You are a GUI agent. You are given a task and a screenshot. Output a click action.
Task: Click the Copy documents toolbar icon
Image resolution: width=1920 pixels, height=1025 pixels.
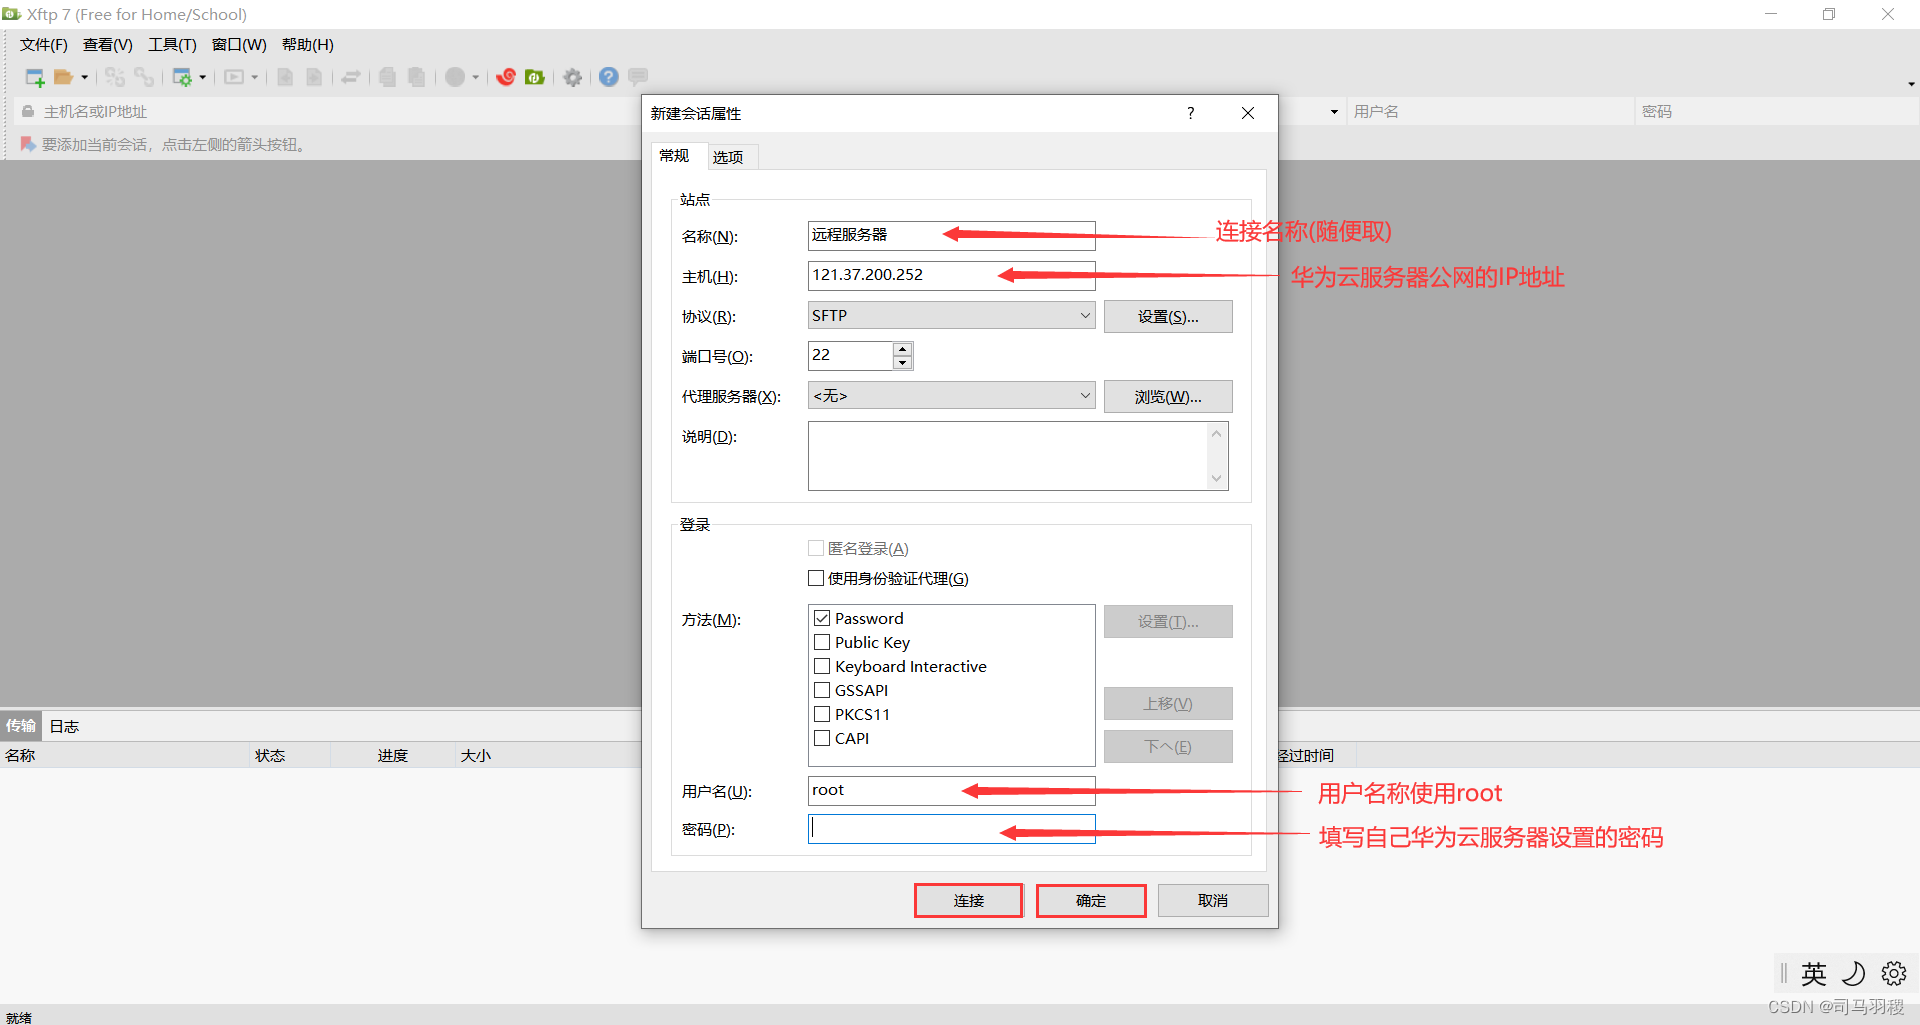(x=388, y=77)
